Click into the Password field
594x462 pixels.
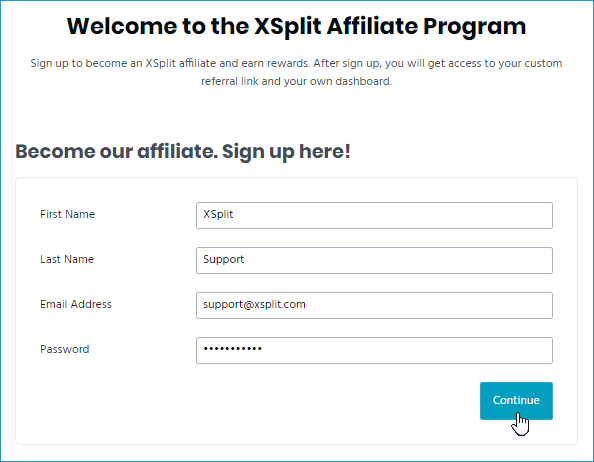(x=374, y=351)
